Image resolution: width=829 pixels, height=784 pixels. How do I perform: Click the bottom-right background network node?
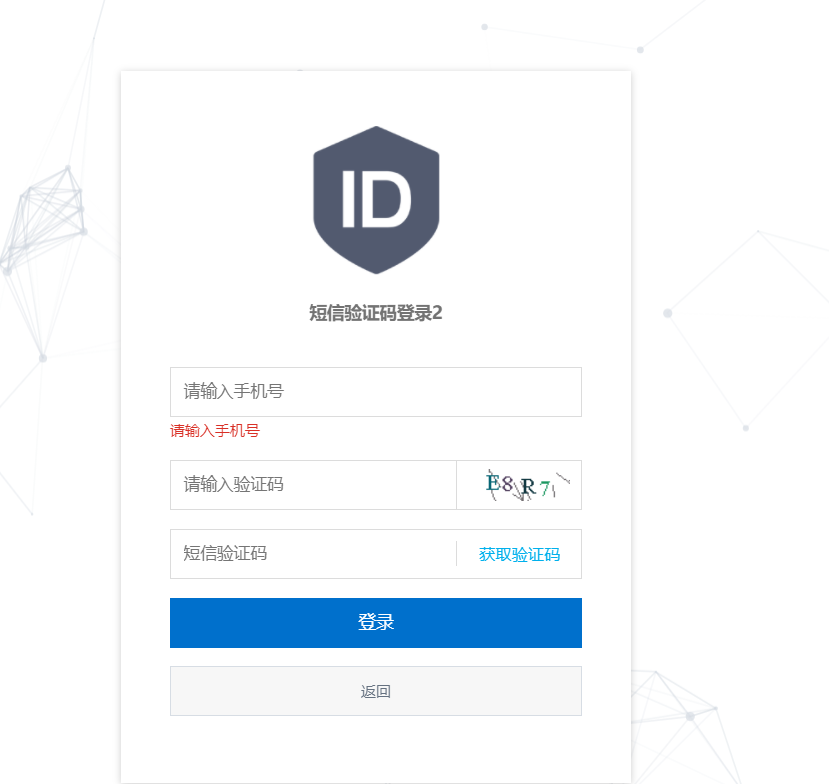point(690,716)
